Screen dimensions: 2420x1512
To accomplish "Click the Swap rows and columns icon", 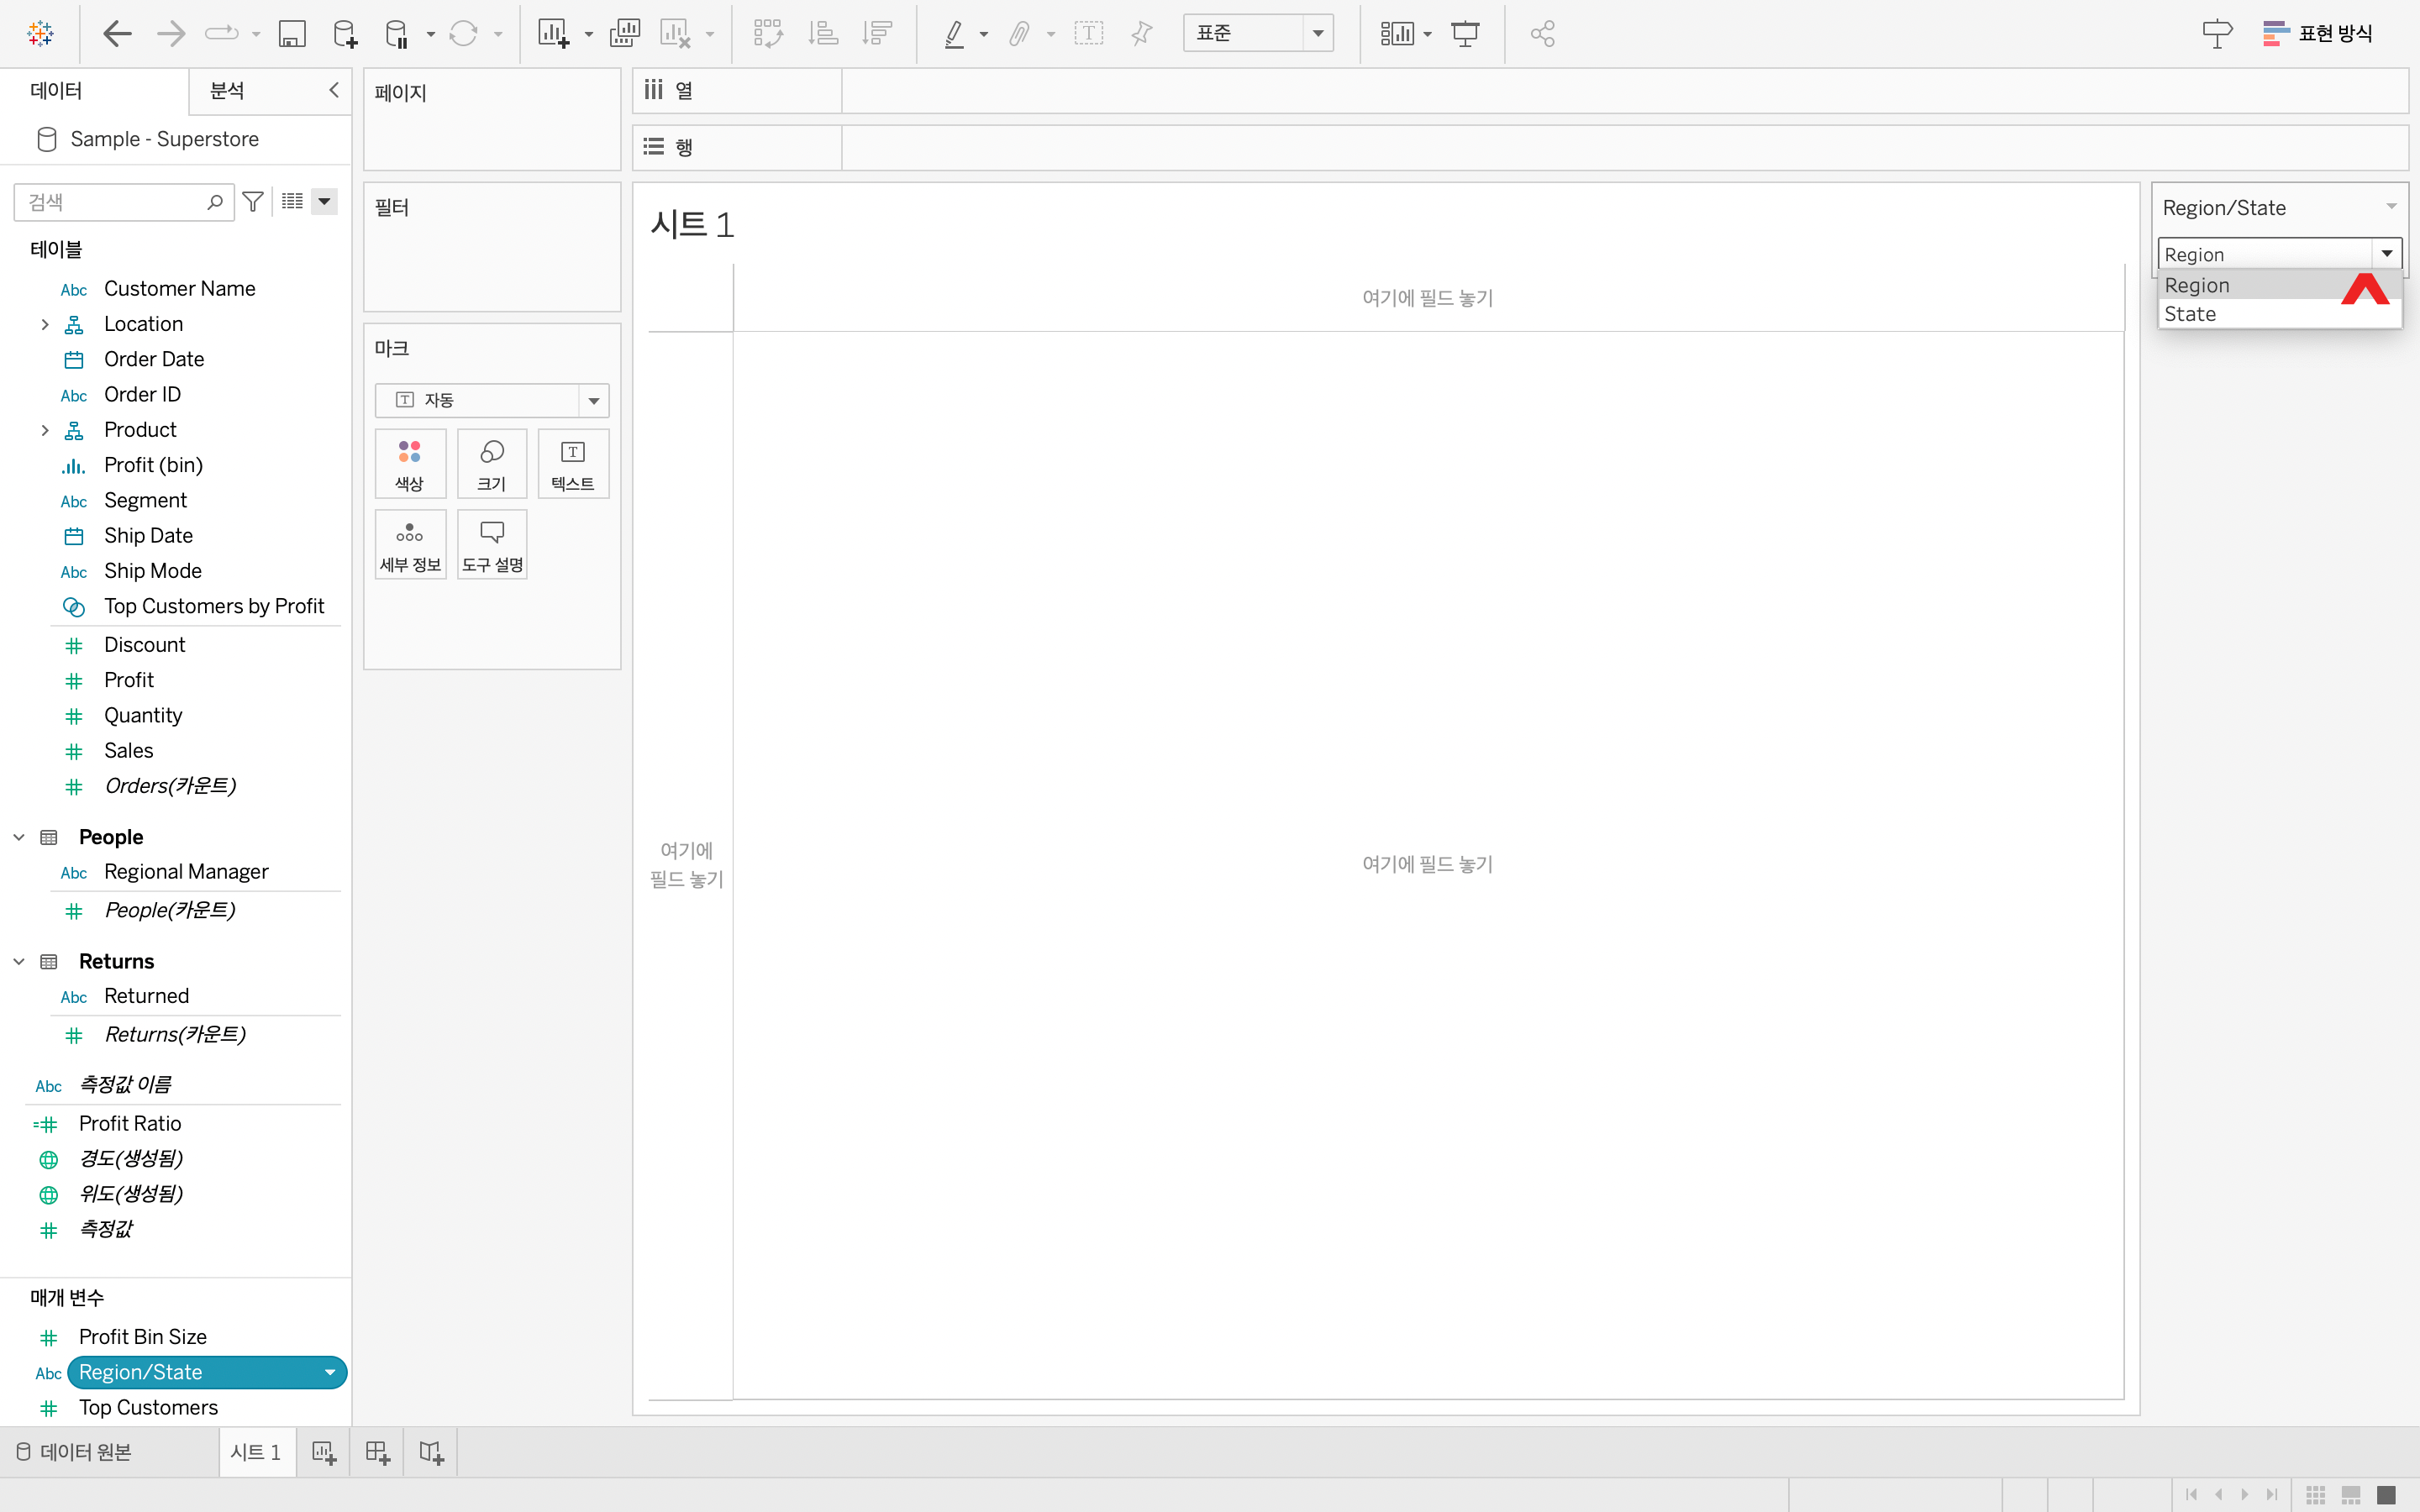I will click(768, 34).
